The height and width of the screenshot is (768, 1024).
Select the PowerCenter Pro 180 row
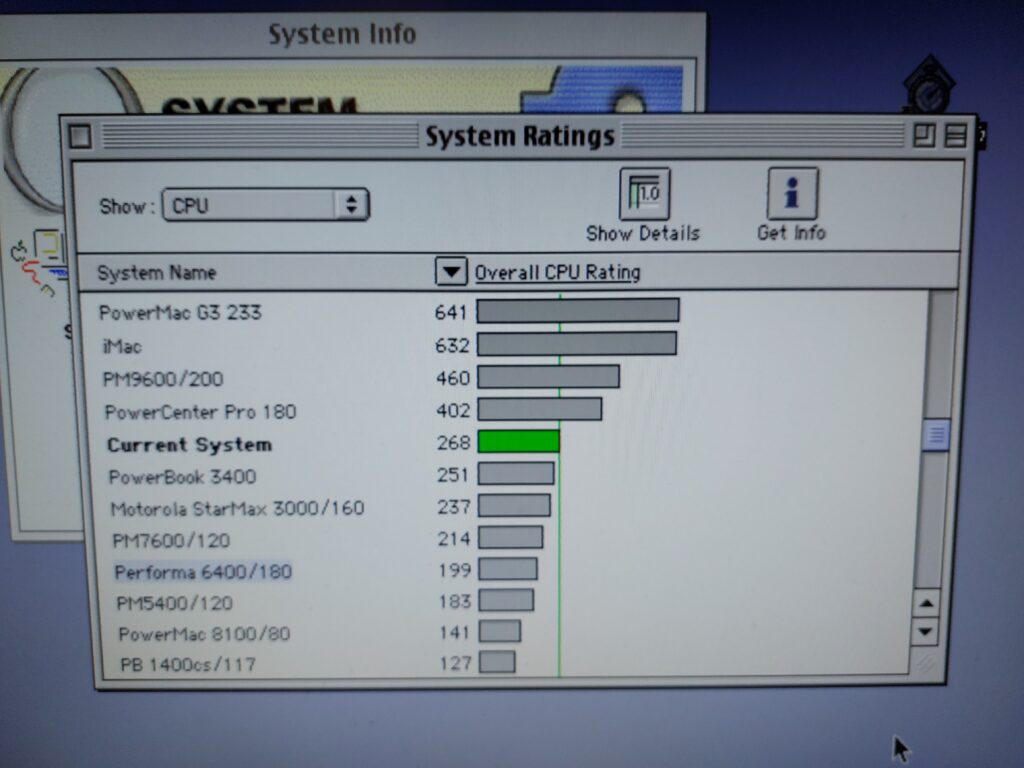coord(503,411)
